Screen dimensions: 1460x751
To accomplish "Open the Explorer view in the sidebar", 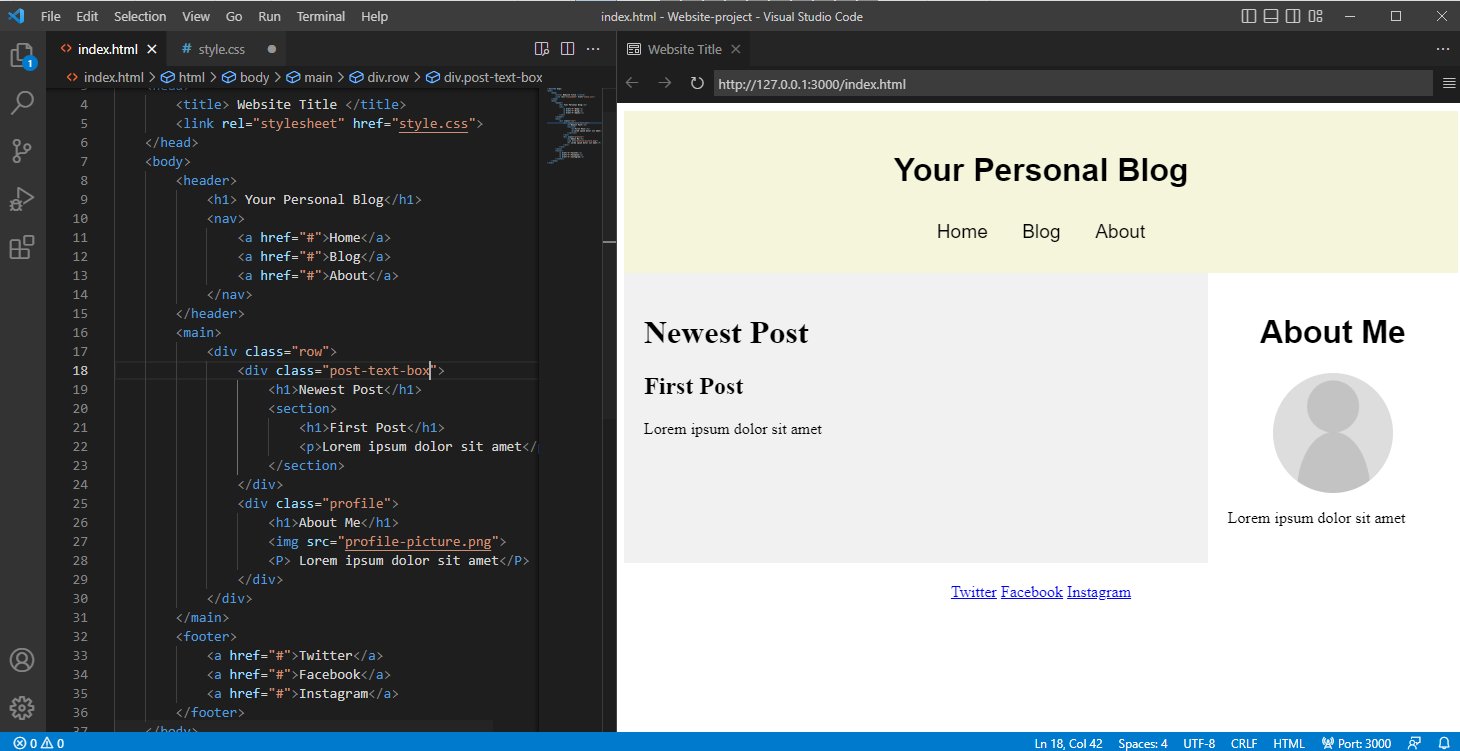I will coord(23,56).
